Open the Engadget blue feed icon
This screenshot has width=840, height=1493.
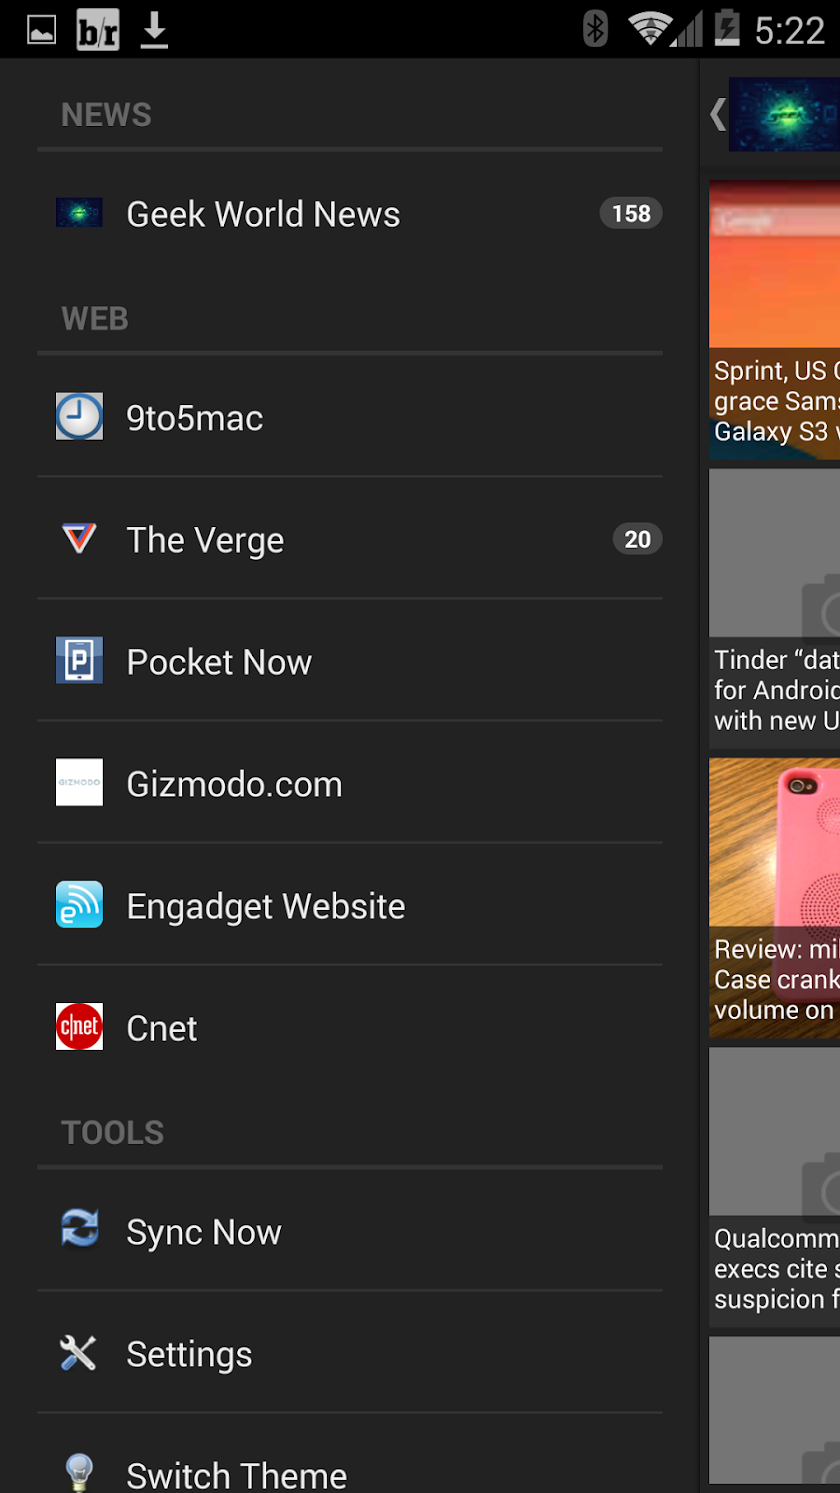coord(79,905)
